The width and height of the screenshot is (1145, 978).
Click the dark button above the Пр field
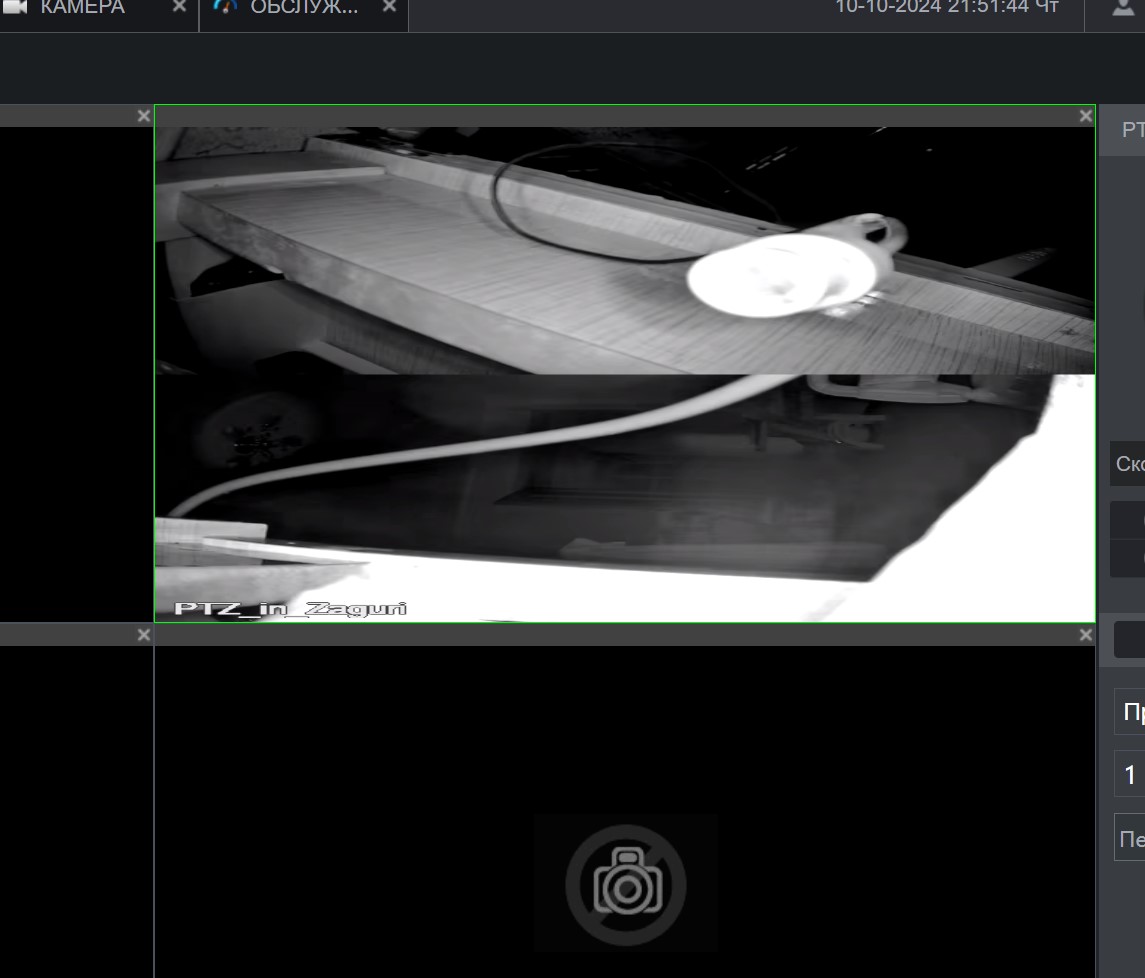(1130, 640)
